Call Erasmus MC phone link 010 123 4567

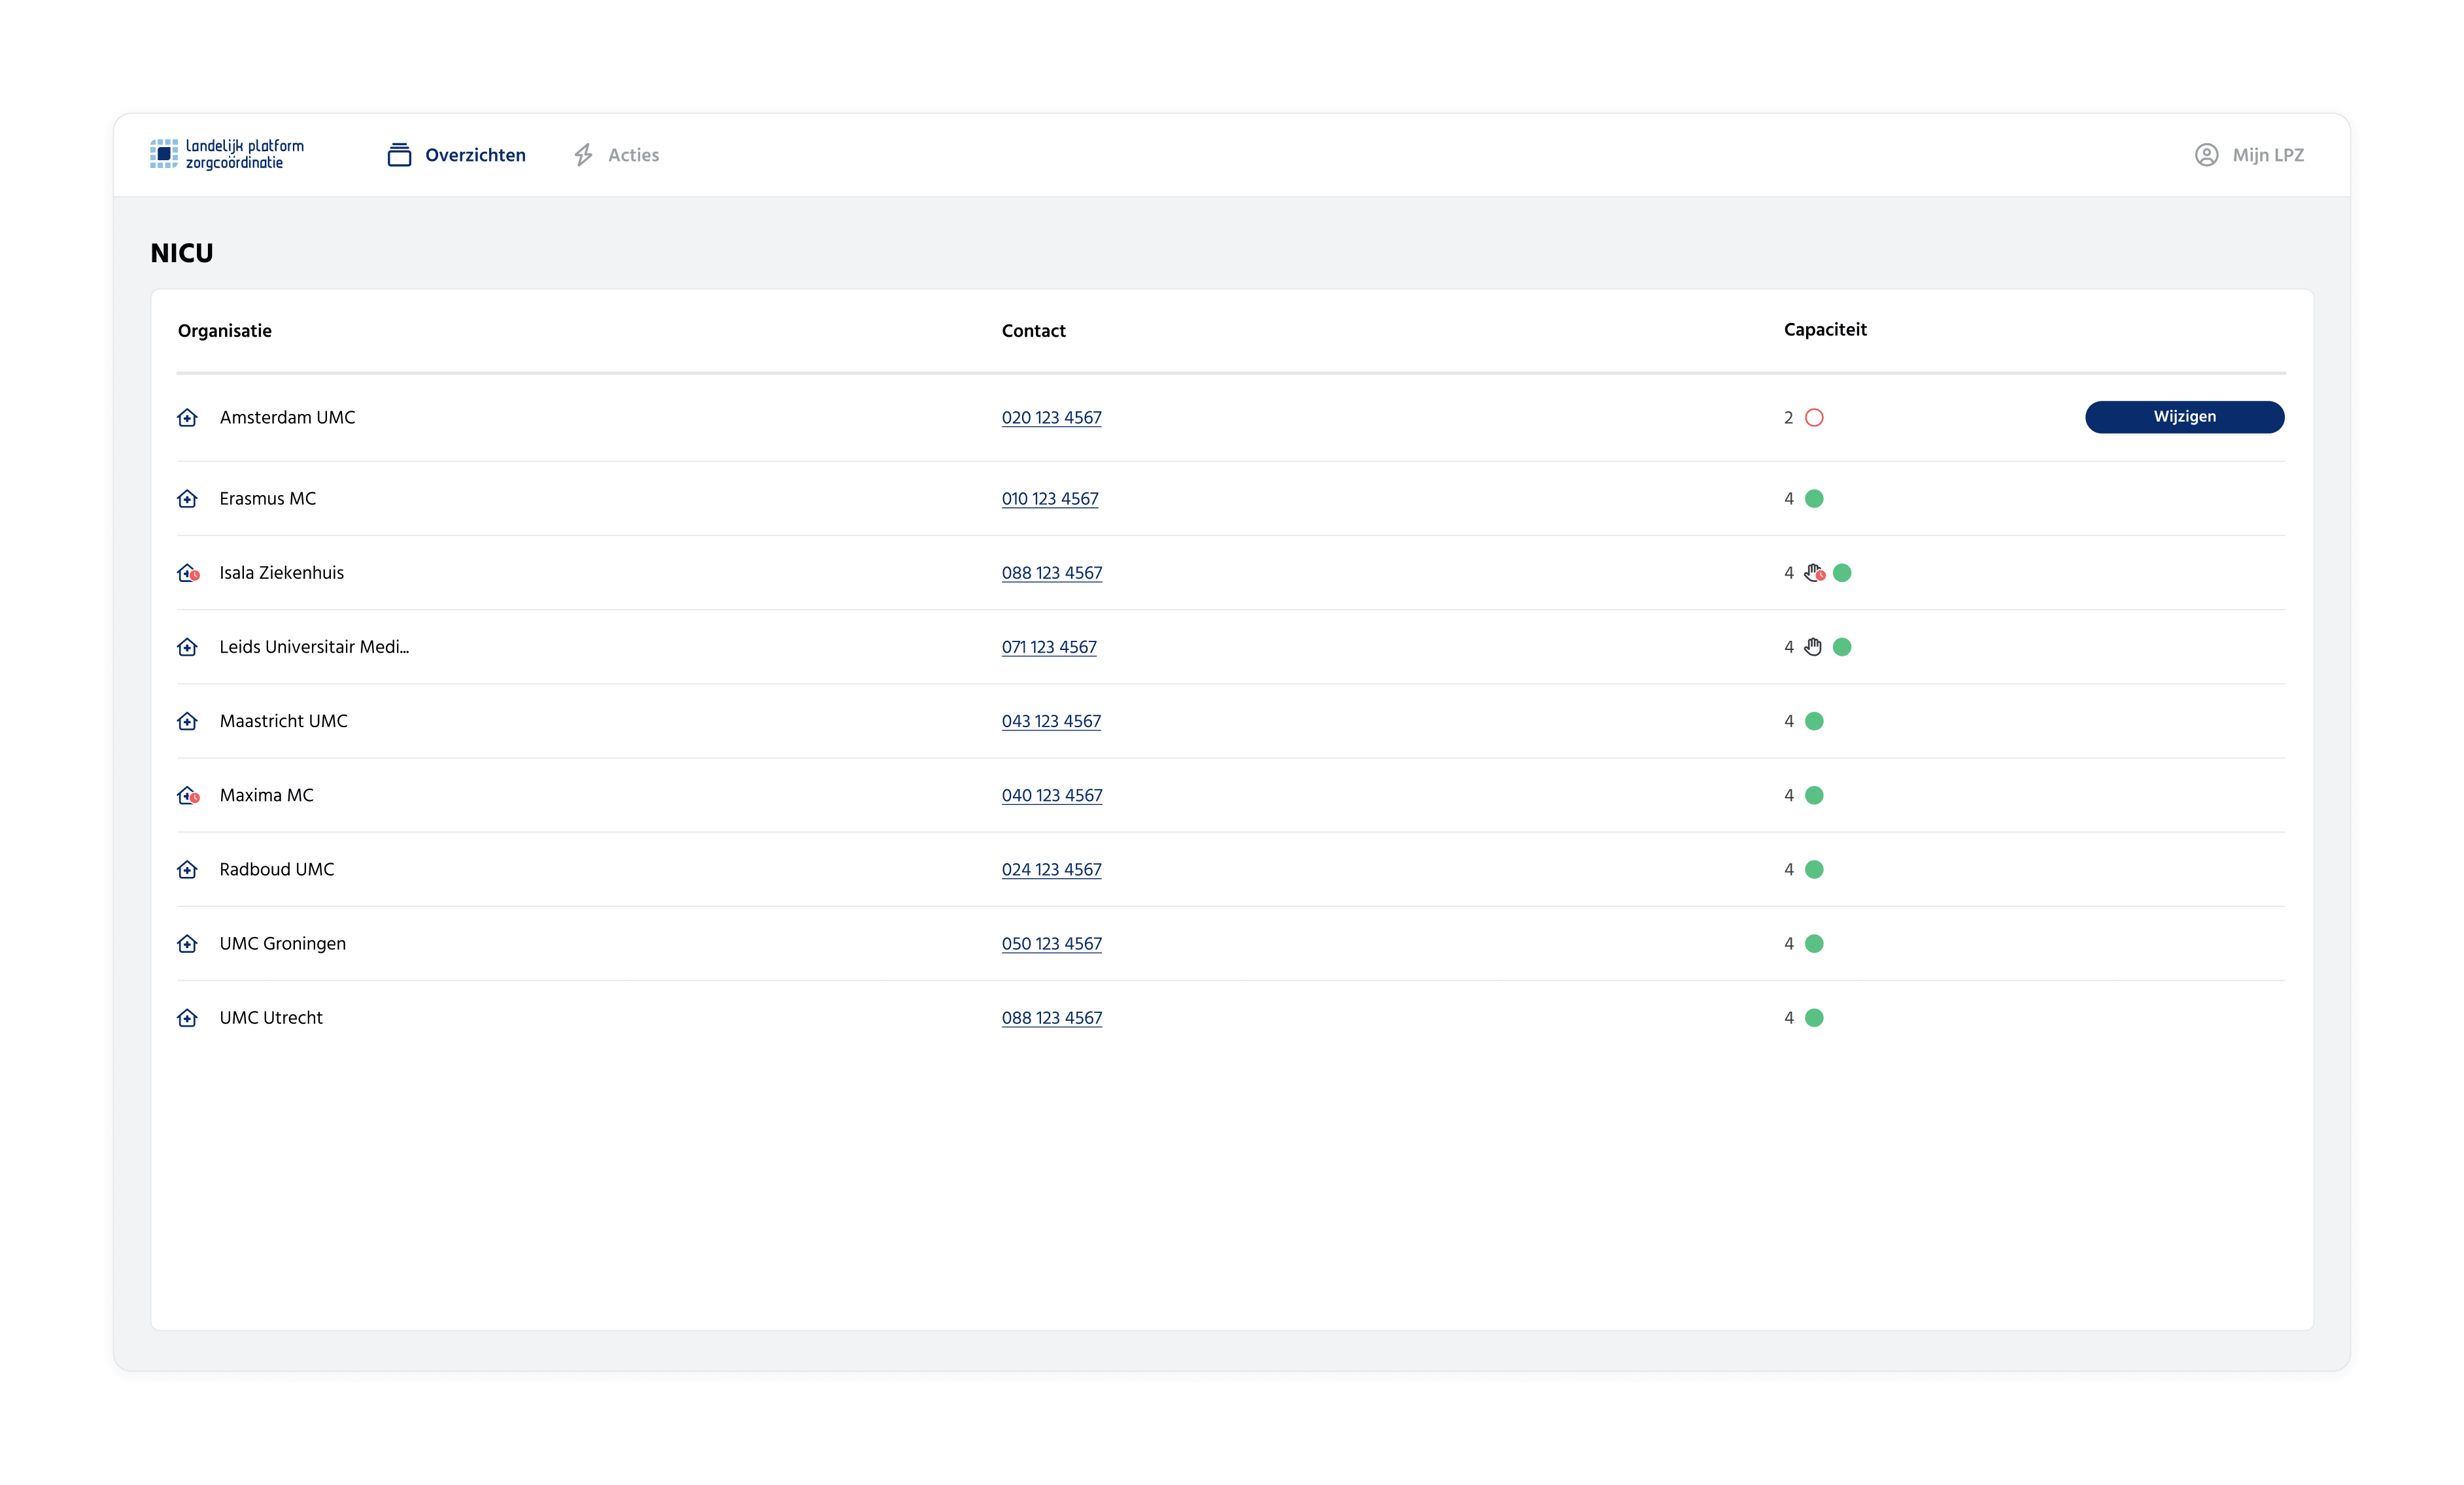(x=1049, y=499)
